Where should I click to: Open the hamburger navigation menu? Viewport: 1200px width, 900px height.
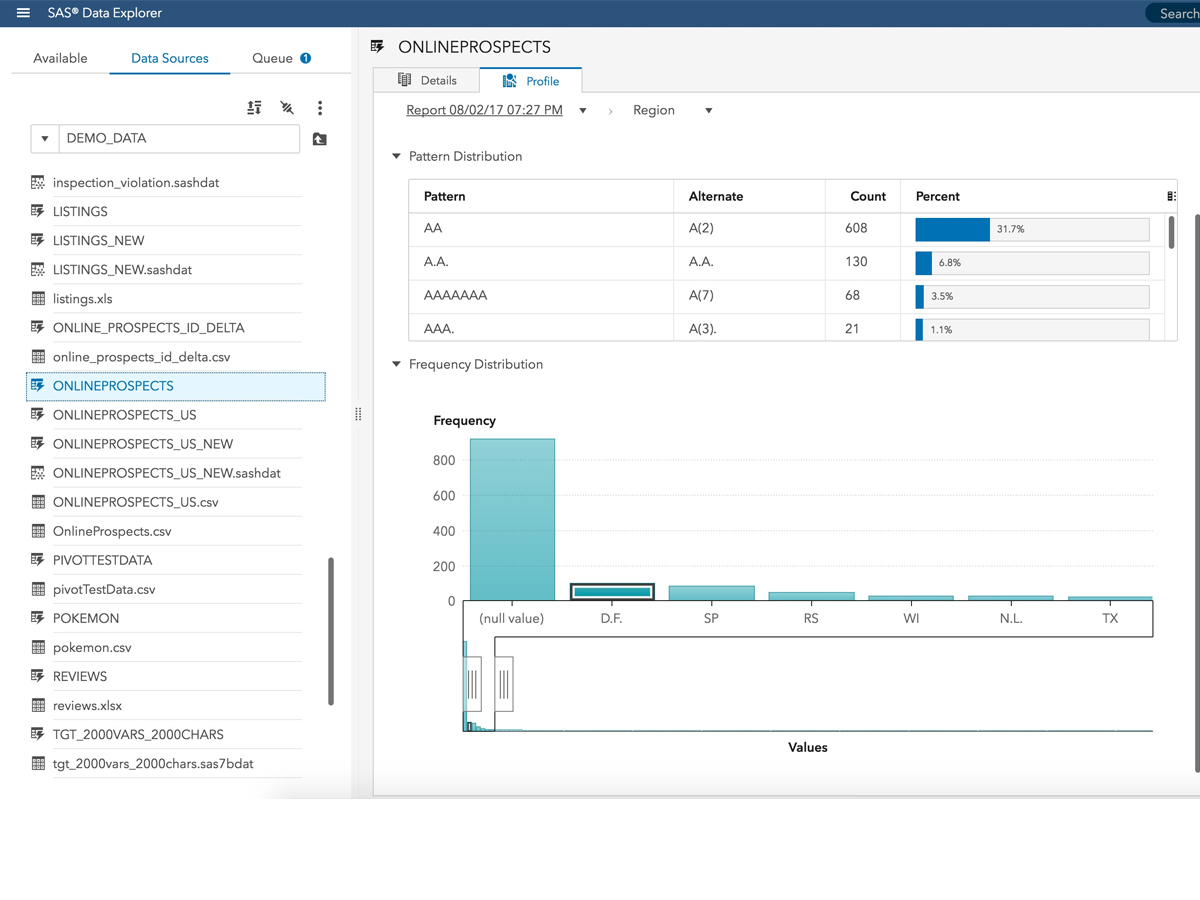(x=23, y=13)
